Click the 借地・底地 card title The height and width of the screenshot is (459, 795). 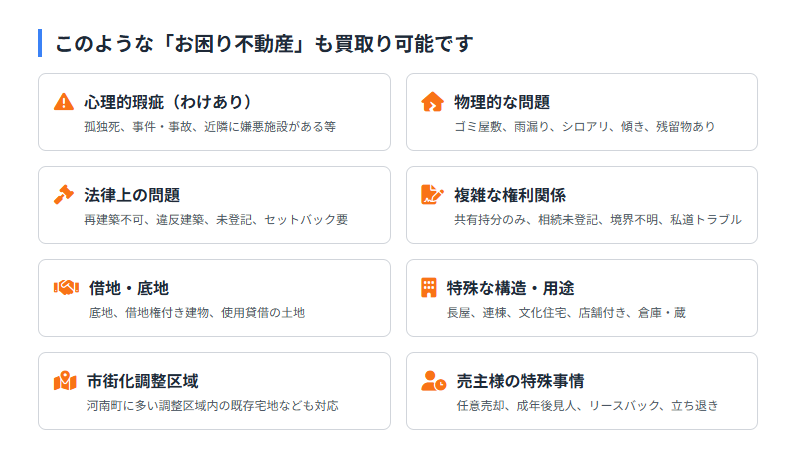coord(129,288)
